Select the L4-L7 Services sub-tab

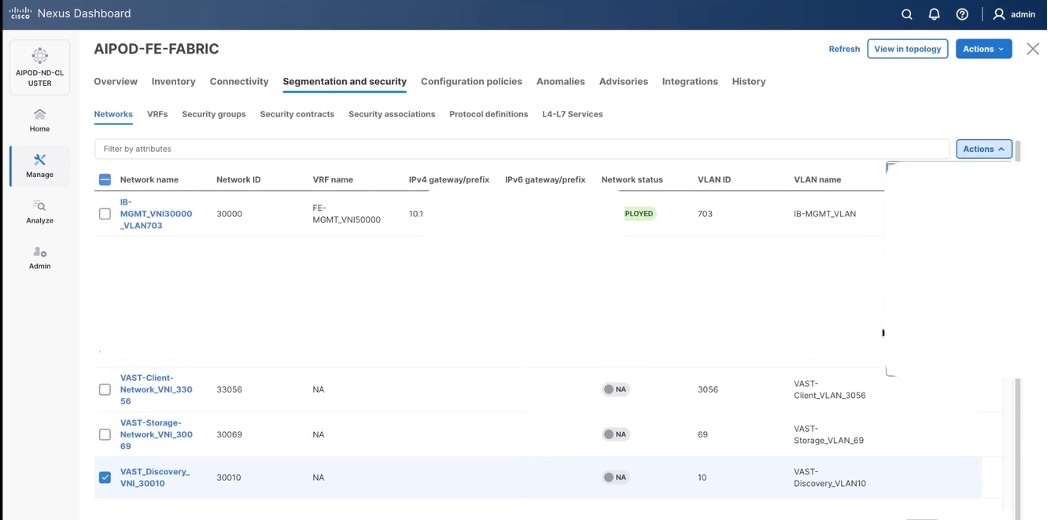pos(573,114)
